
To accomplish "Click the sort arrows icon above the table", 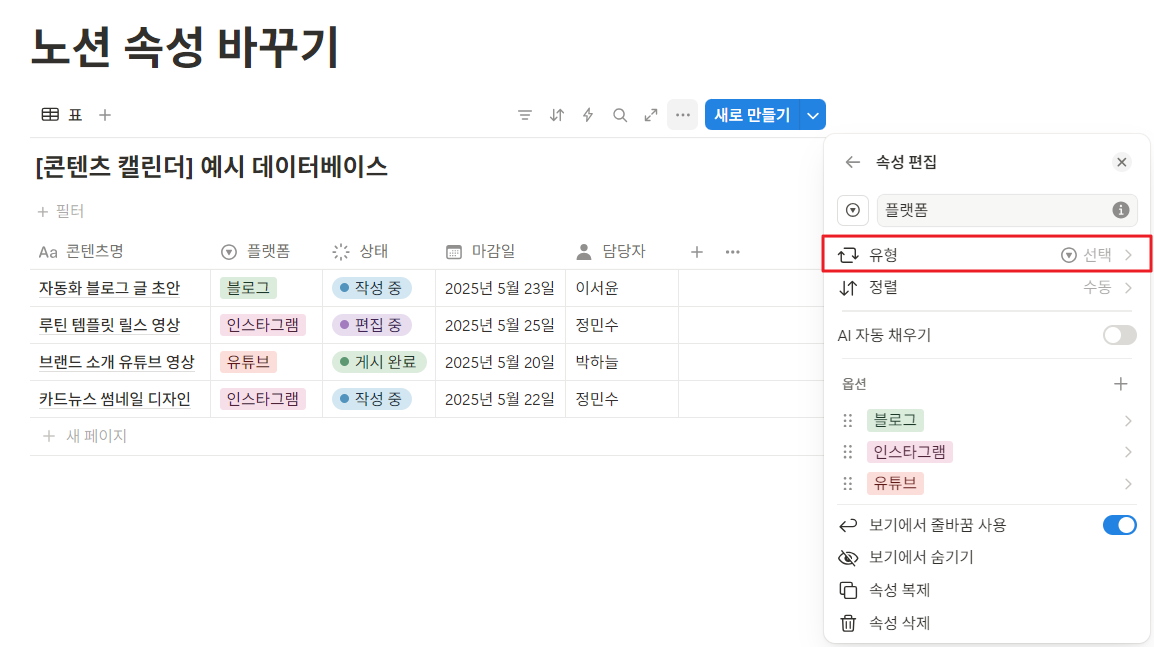I will click(x=556, y=114).
